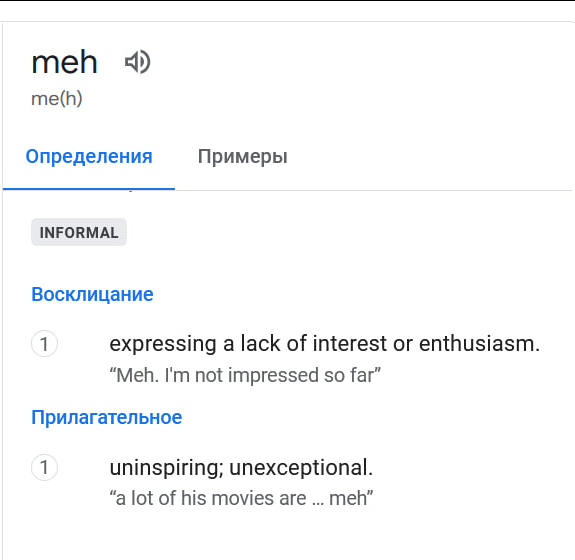Click the word "lack" in first definition
This screenshot has height=560, width=575.
click(260, 344)
